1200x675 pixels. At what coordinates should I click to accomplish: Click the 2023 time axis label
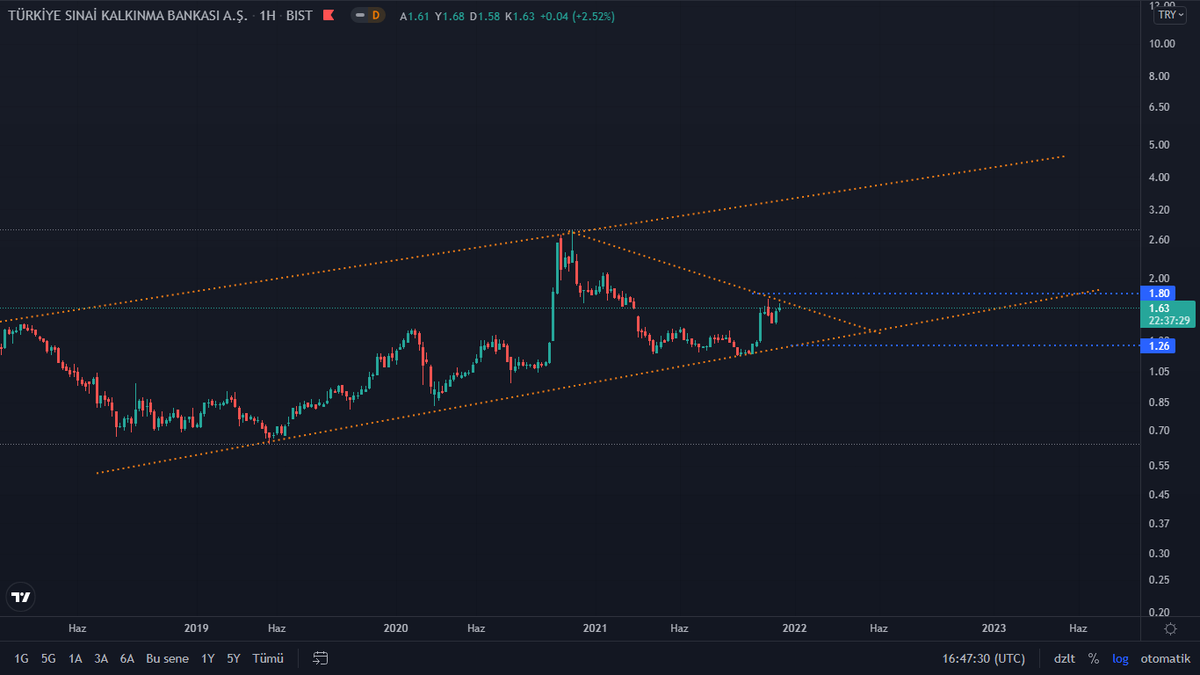pos(994,629)
